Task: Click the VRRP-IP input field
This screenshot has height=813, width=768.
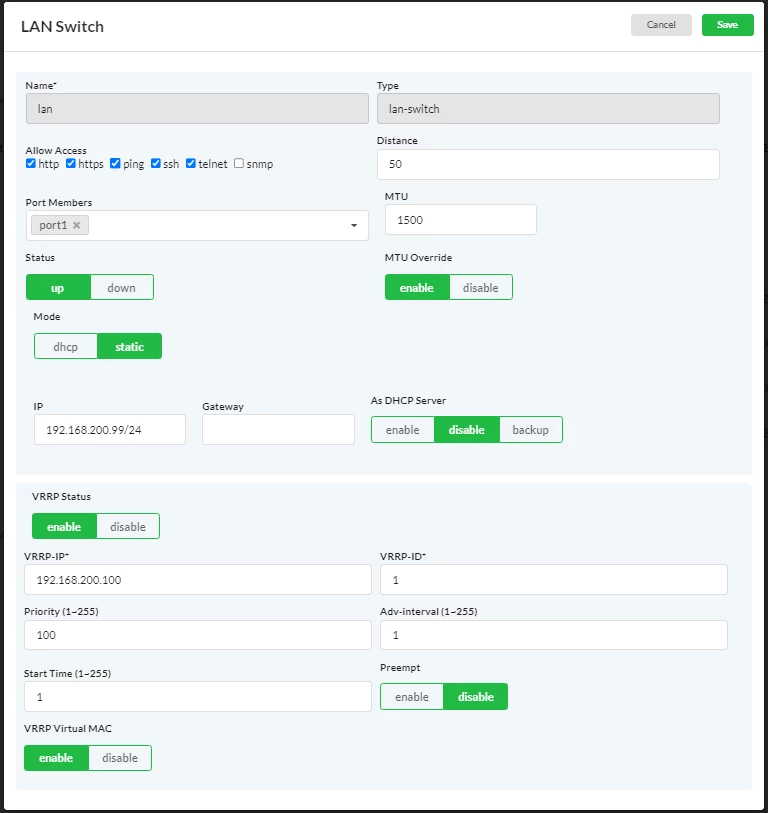Action: tap(198, 580)
